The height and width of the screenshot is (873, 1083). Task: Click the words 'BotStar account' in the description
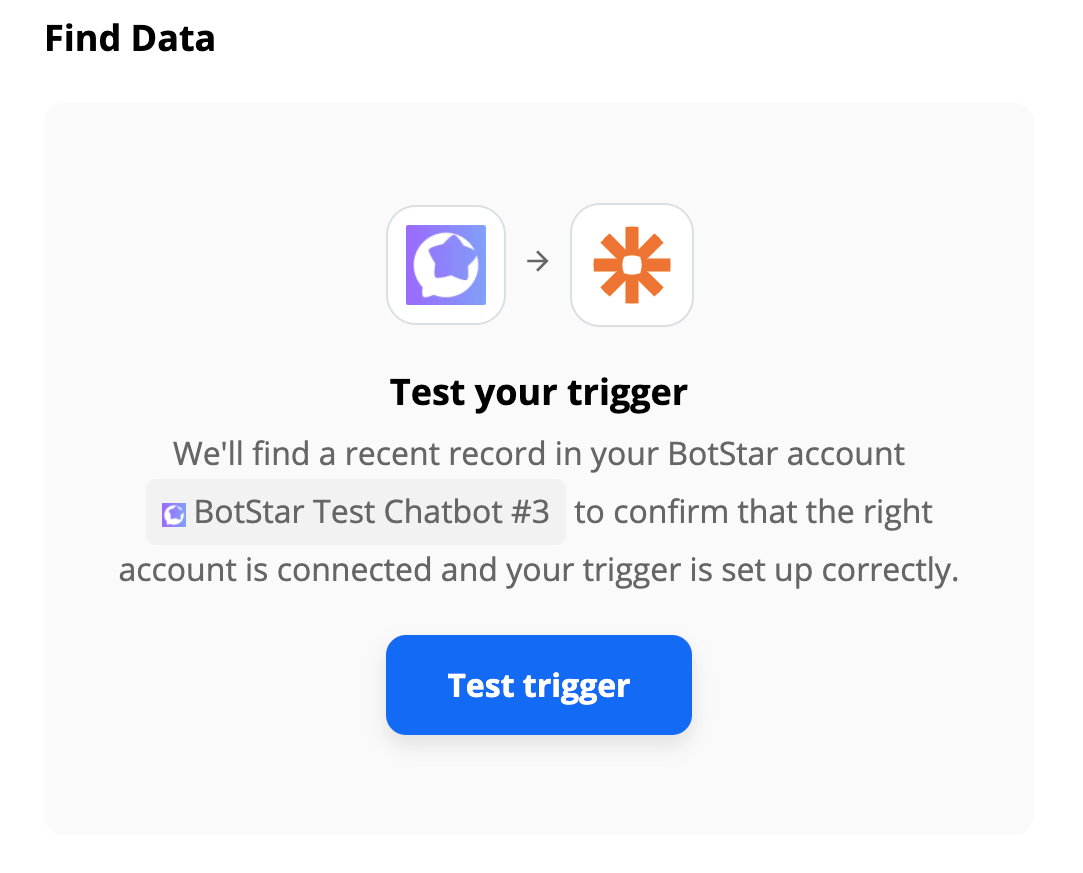coord(786,454)
